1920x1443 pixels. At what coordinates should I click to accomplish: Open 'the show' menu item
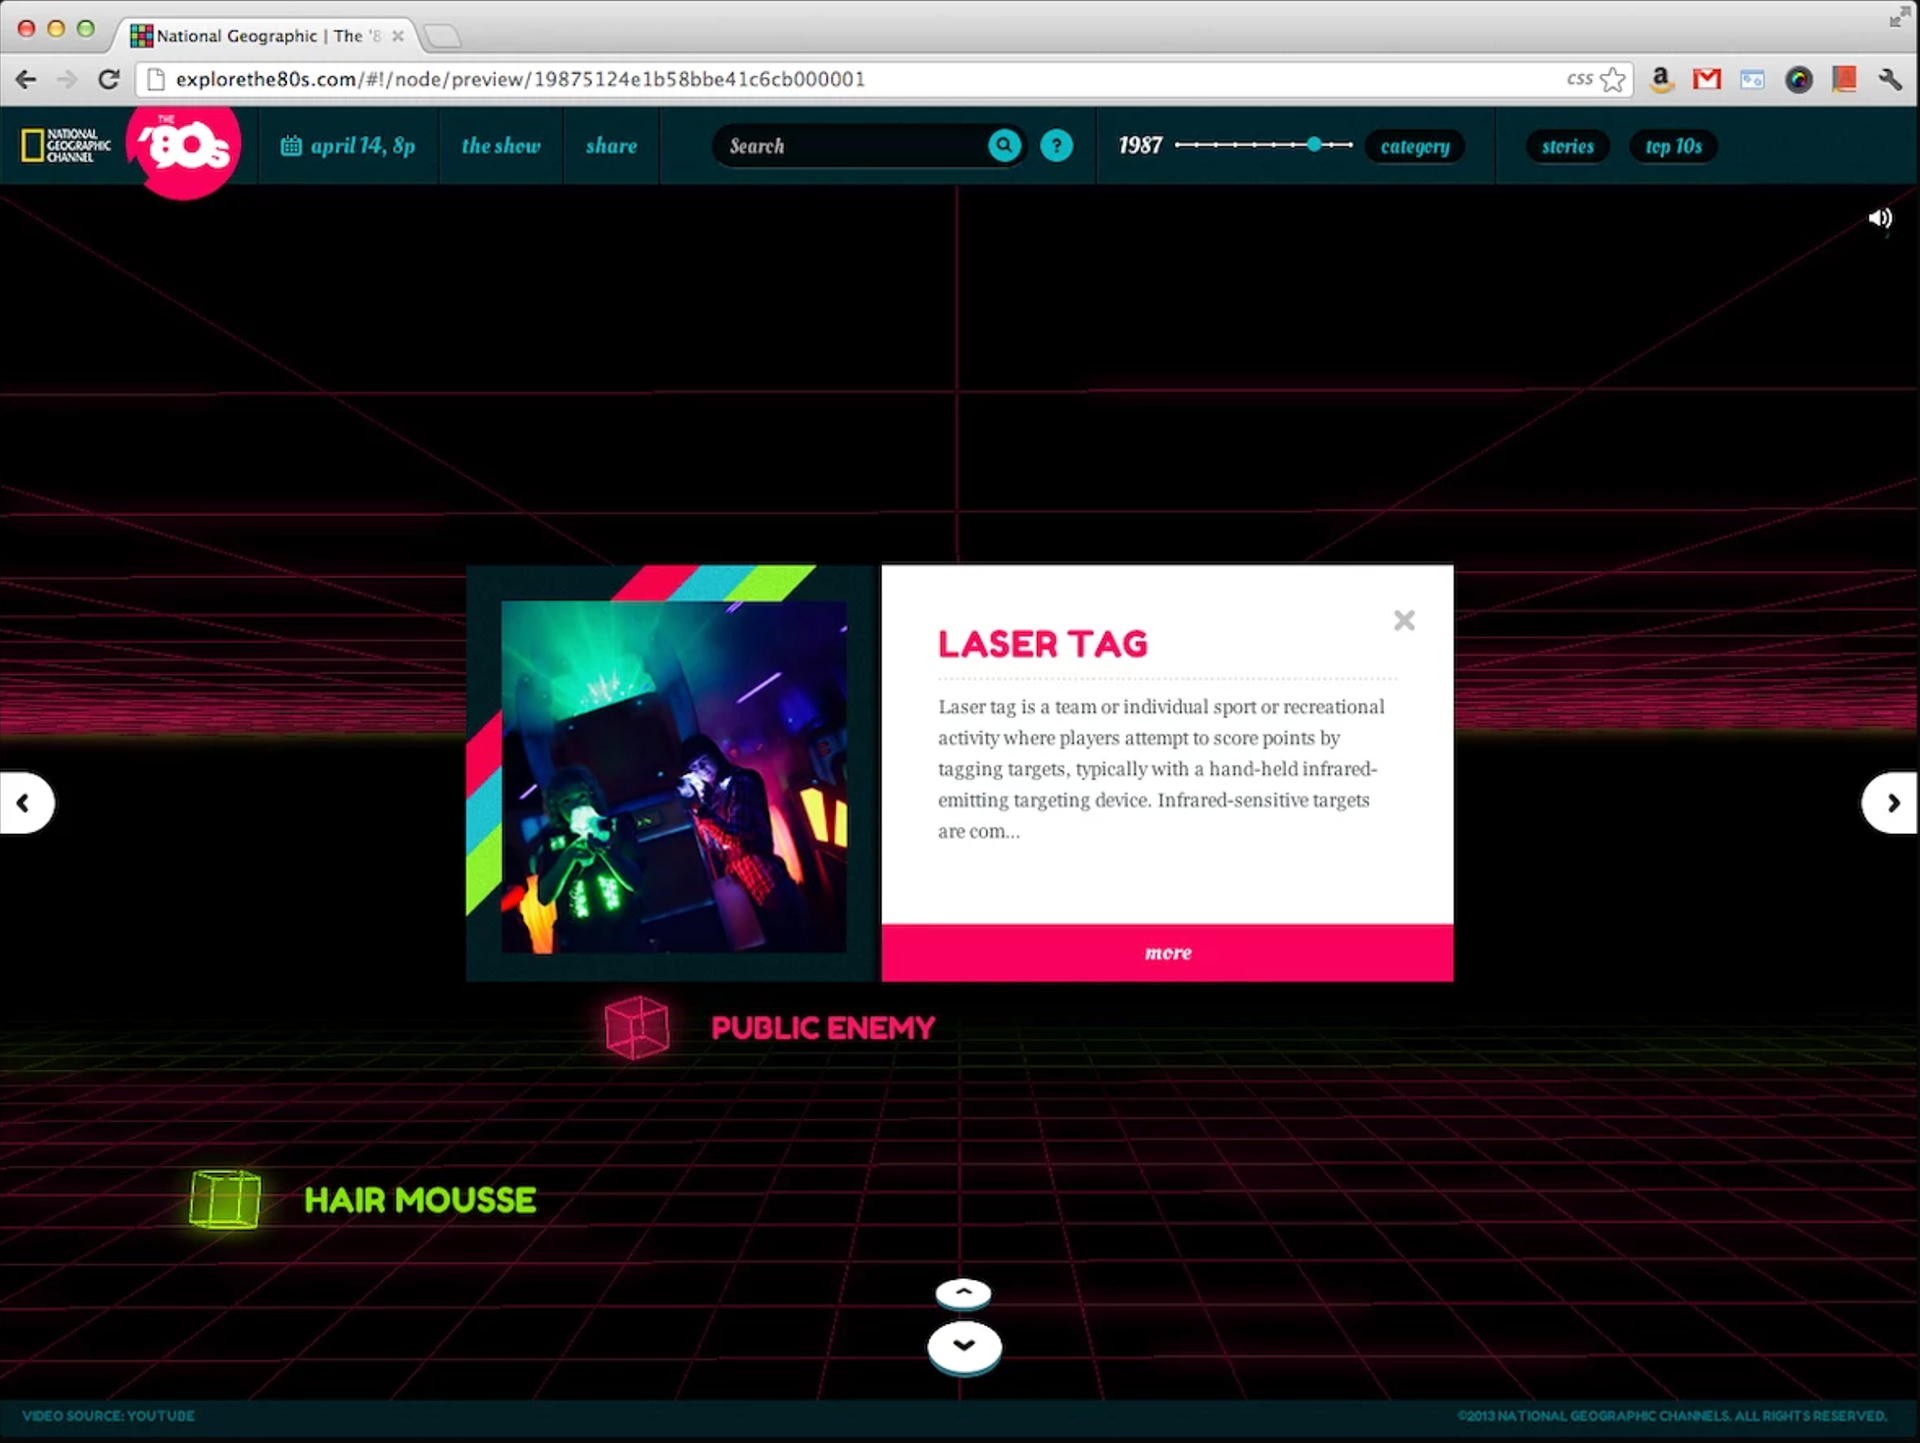pyautogui.click(x=501, y=146)
